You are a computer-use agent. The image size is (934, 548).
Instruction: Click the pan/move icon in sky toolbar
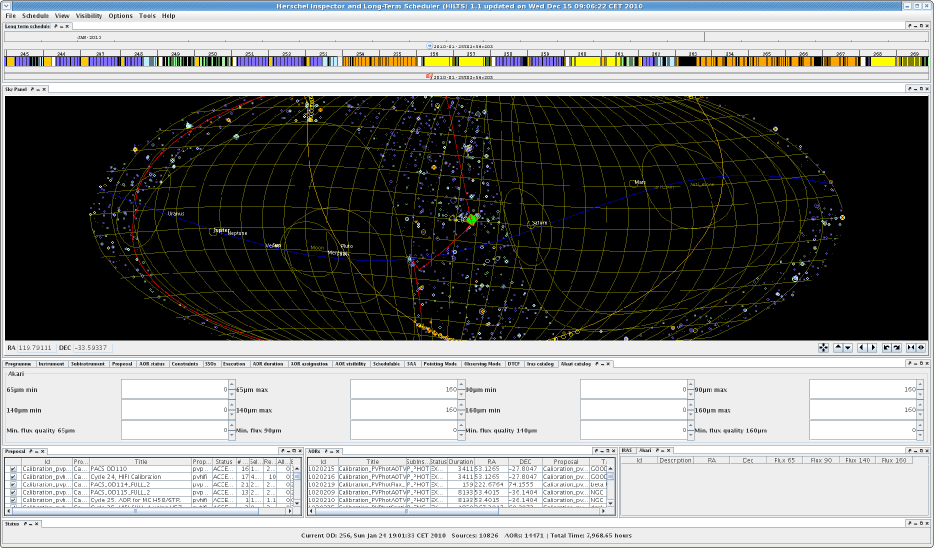click(x=823, y=348)
